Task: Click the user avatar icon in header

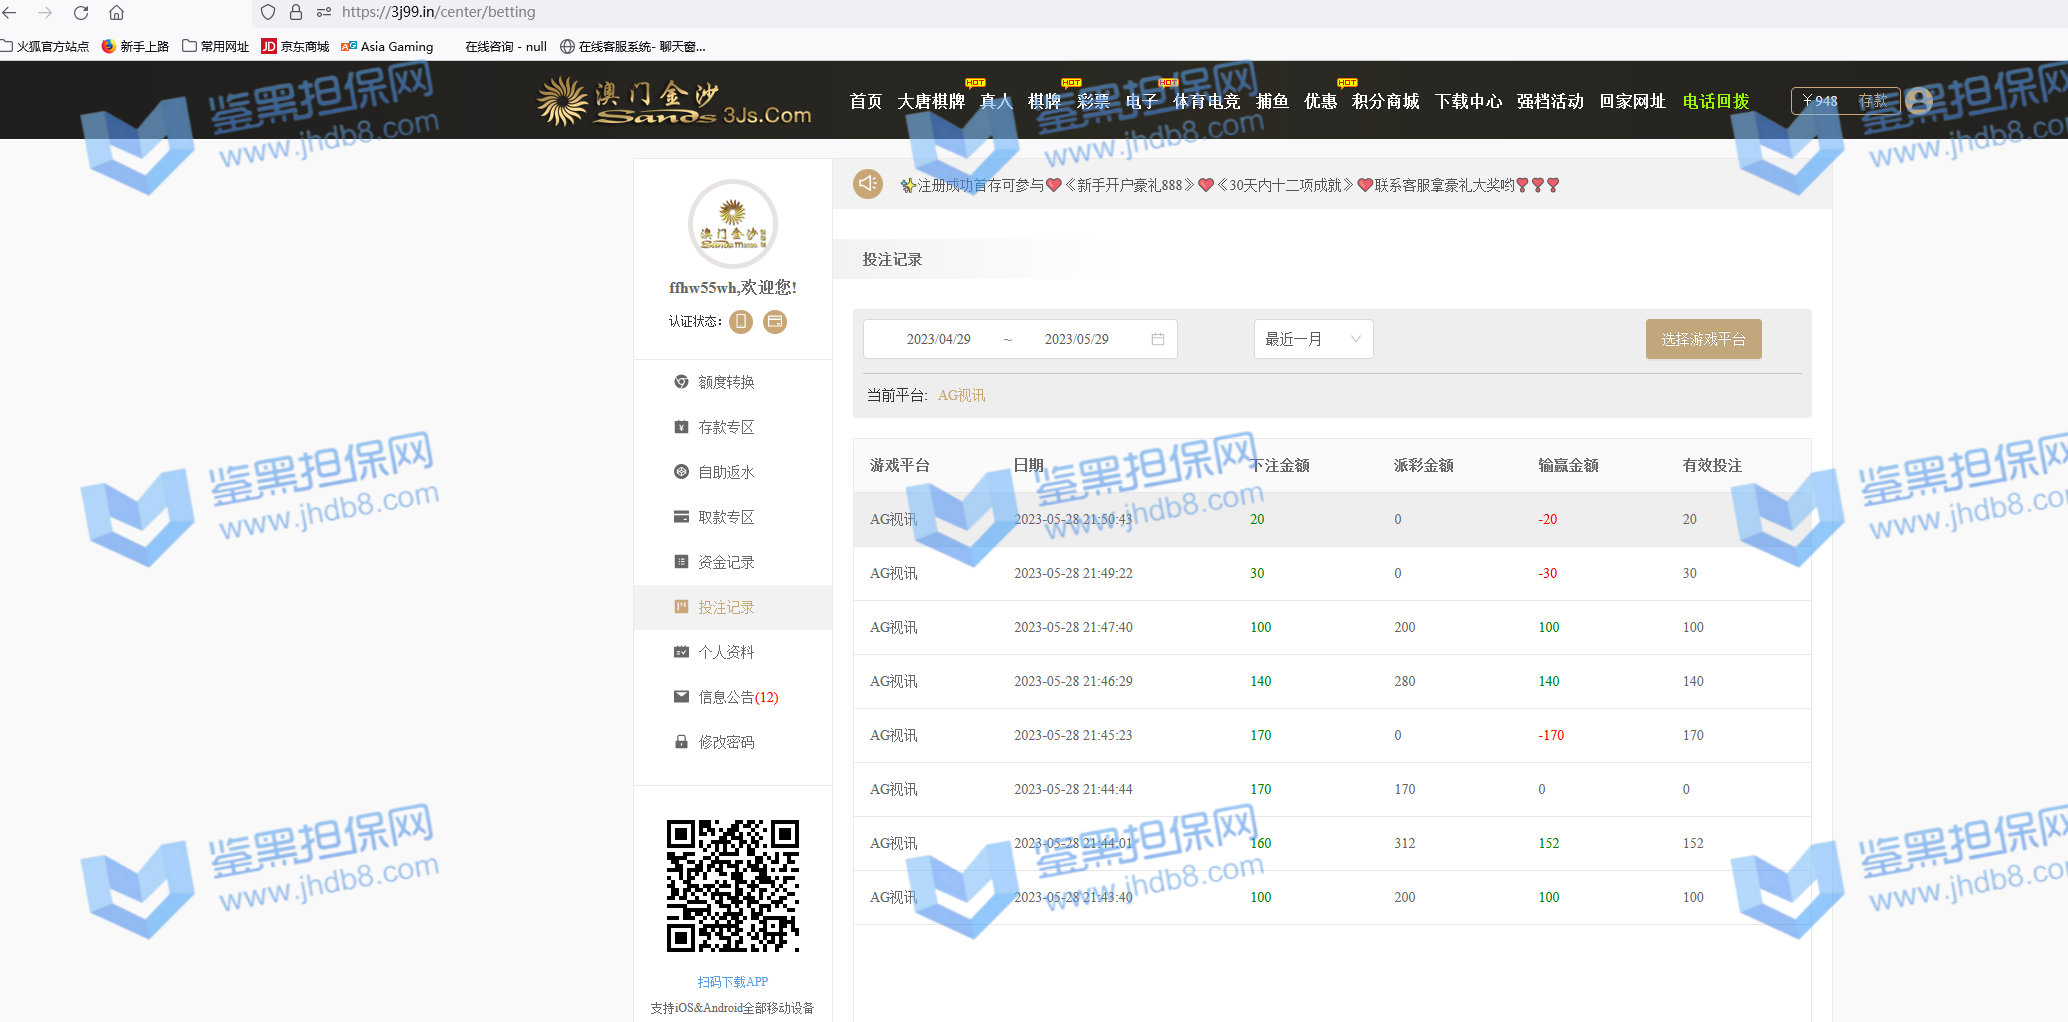Action: [1918, 100]
